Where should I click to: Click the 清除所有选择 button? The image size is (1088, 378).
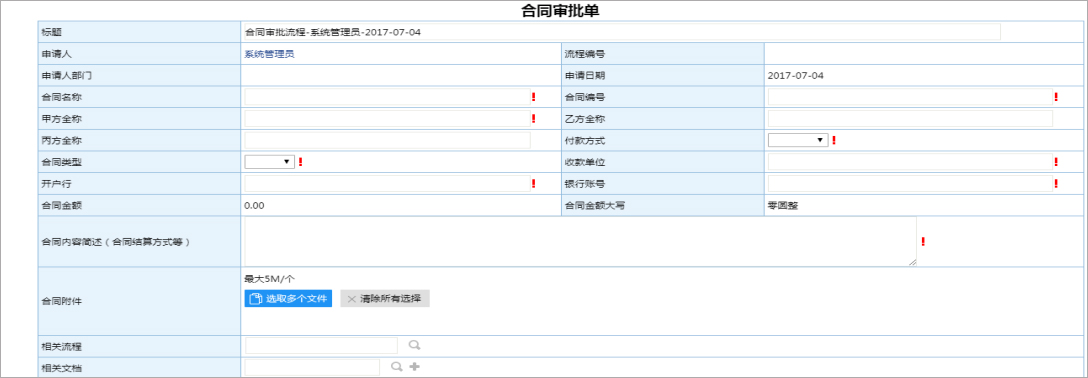[x=385, y=298]
